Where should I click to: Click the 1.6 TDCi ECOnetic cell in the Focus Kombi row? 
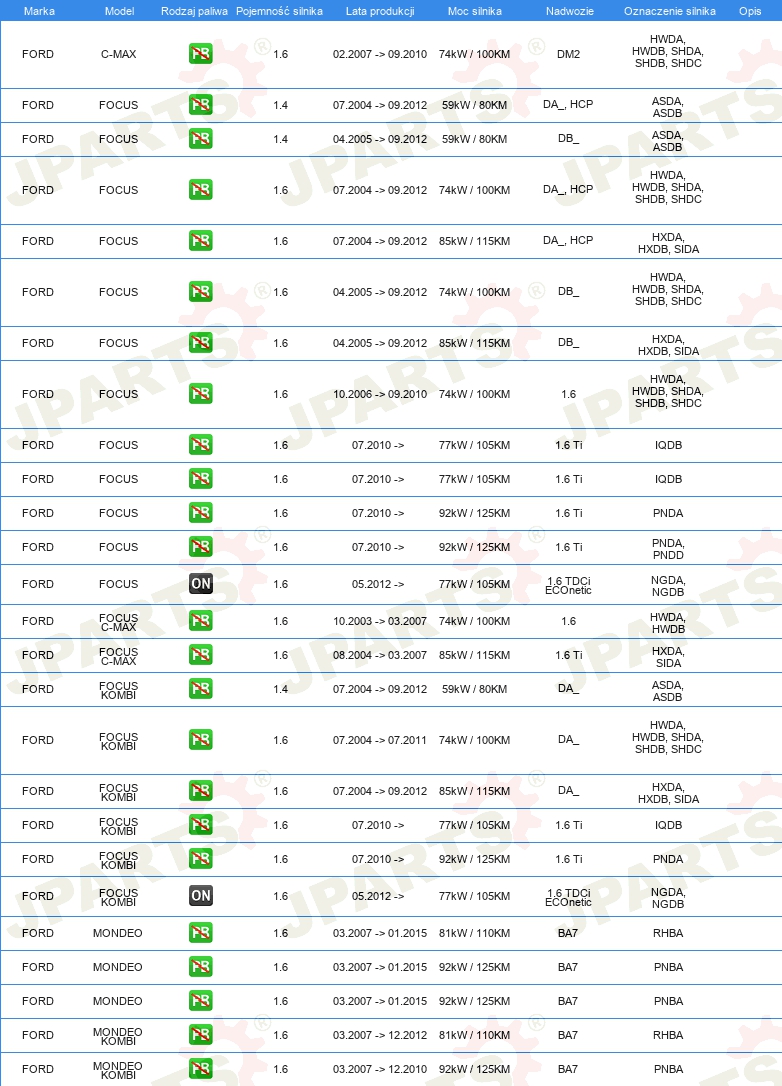click(x=569, y=898)
